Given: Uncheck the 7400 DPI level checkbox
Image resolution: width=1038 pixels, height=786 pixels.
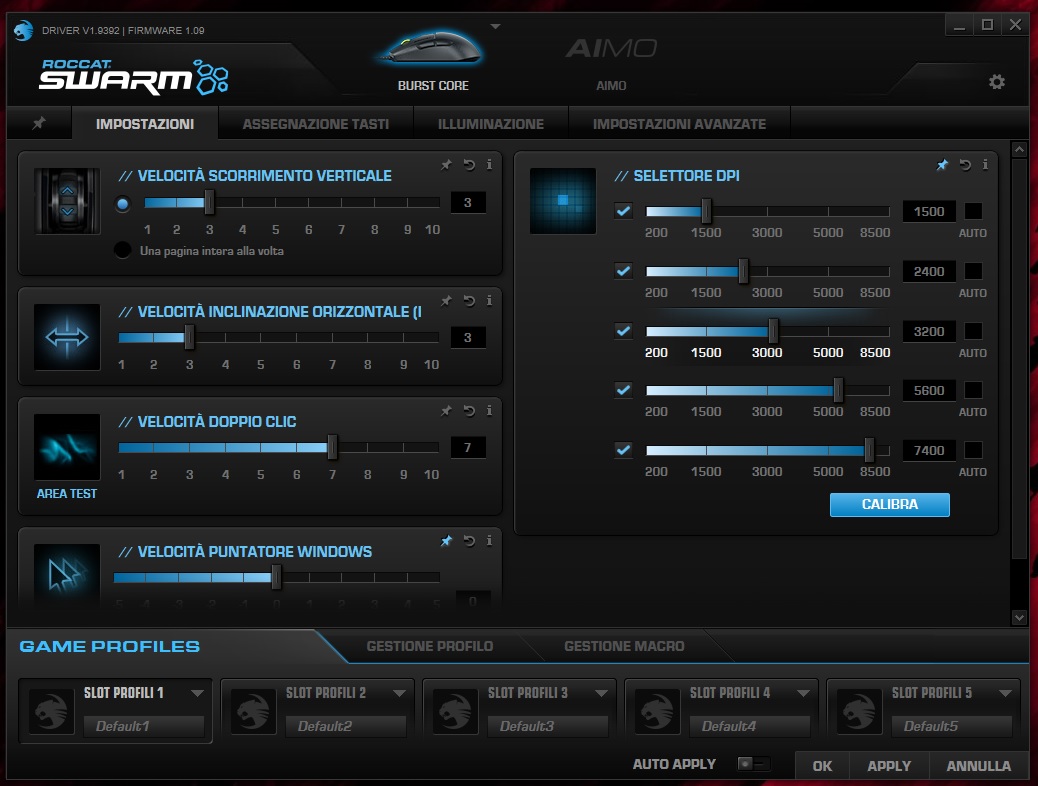Looking at the screenshot, I should (x=623, y=450).
